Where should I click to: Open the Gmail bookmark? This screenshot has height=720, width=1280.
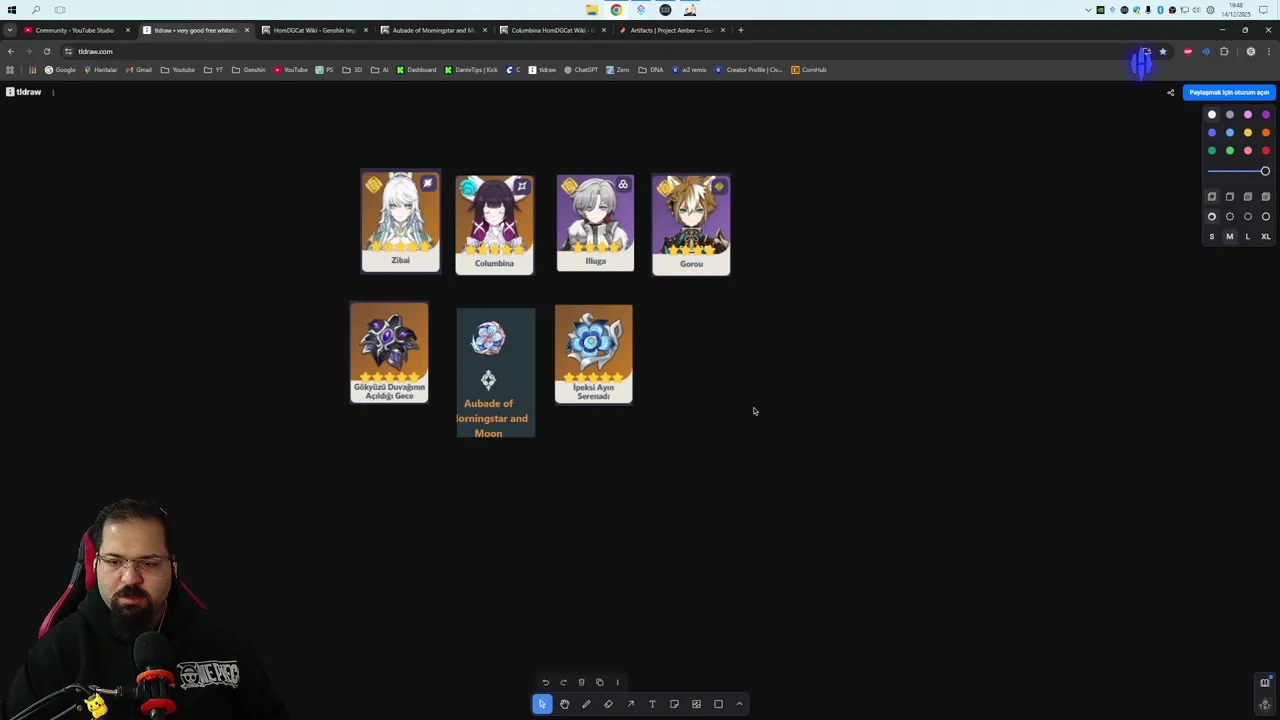point(139,70)
